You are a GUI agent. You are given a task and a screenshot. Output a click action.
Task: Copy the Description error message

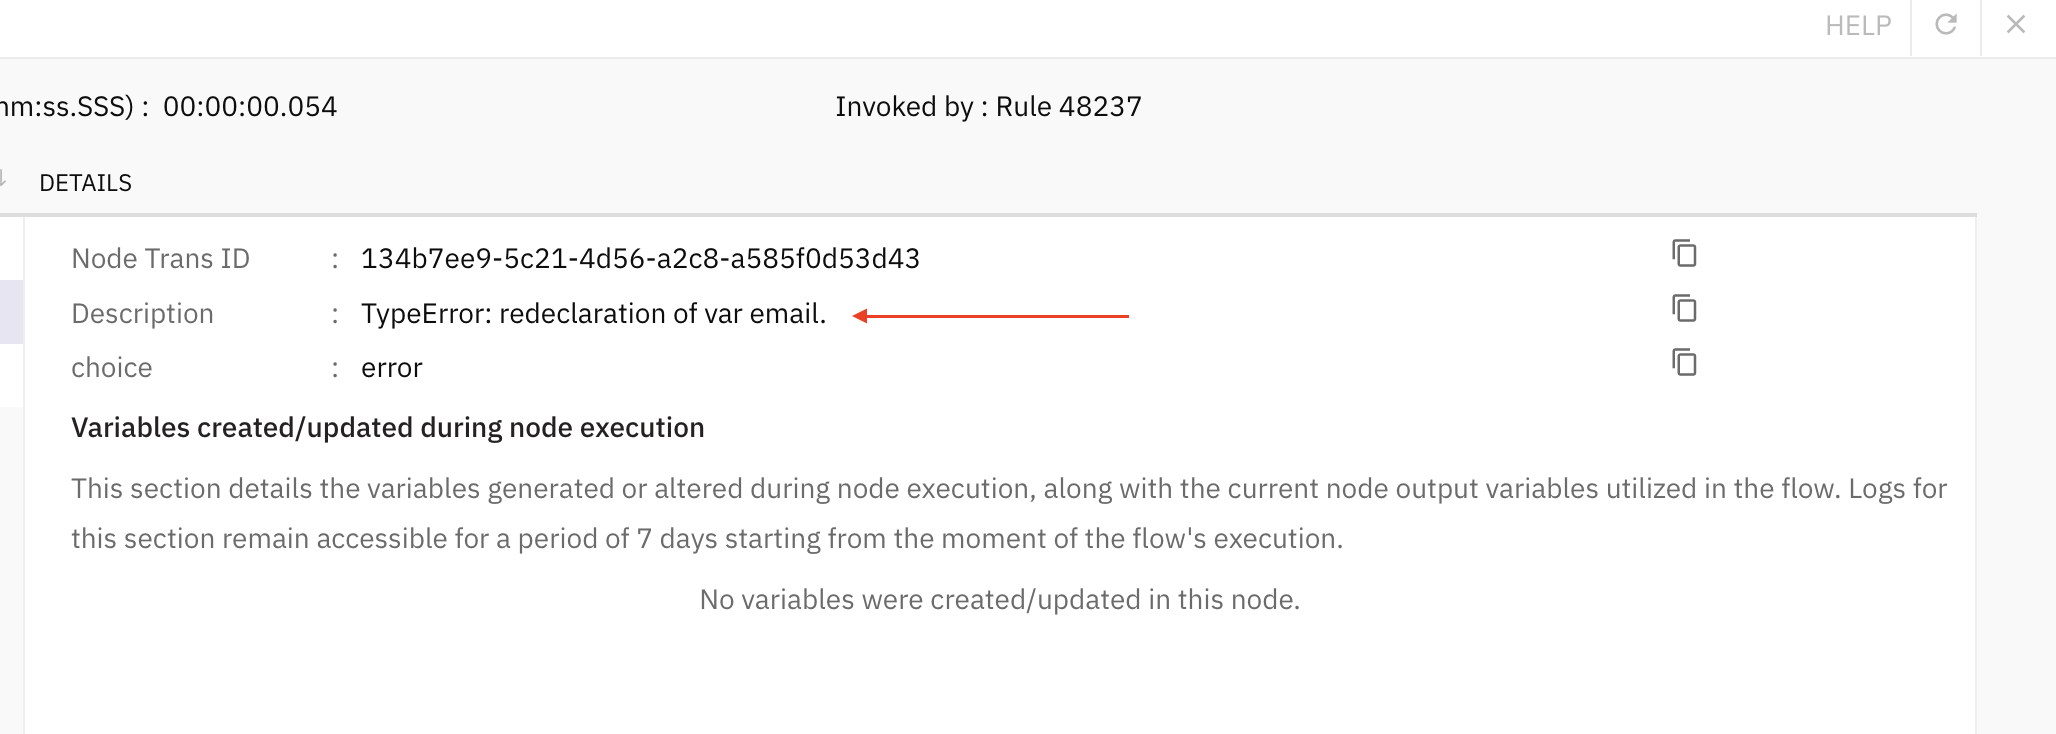(x=1684, y=308)
